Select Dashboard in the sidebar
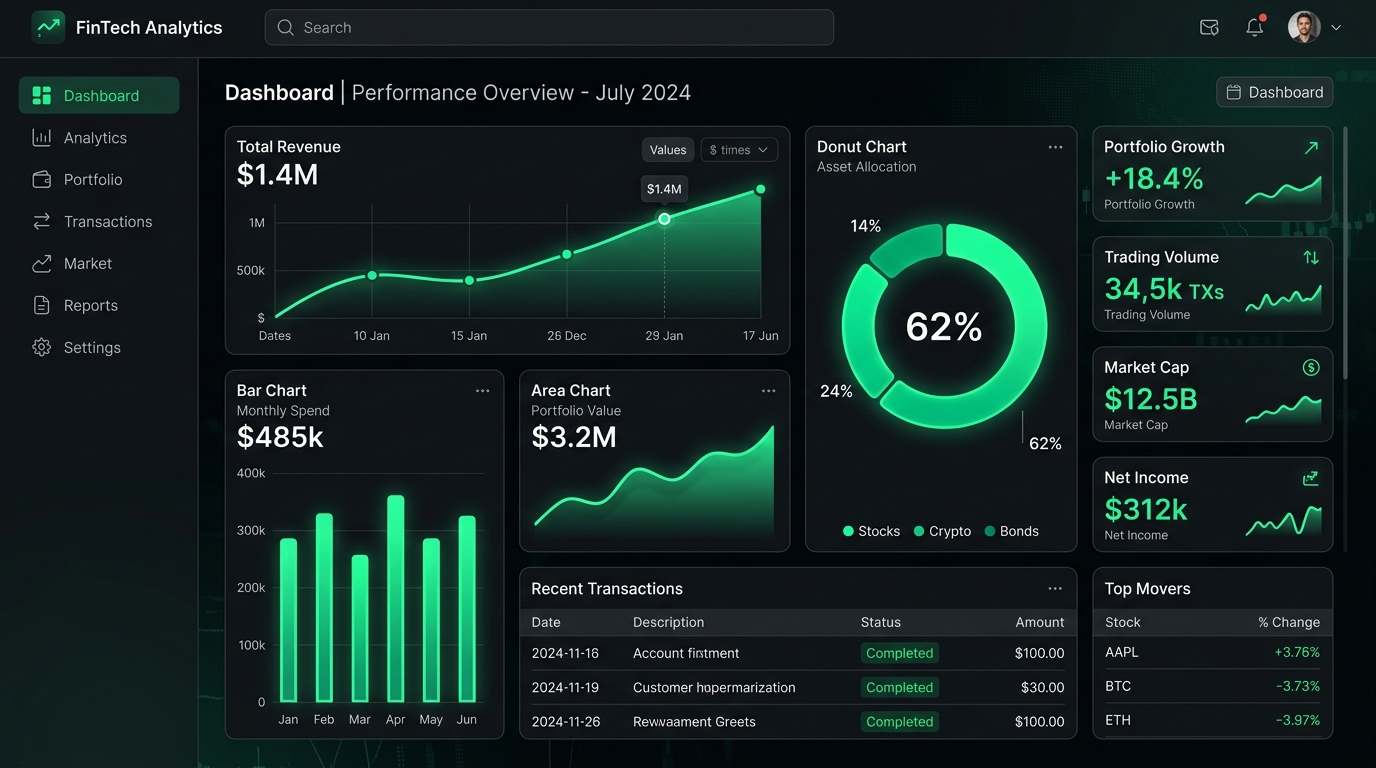 pyautogui.click(x=99, y=96)
